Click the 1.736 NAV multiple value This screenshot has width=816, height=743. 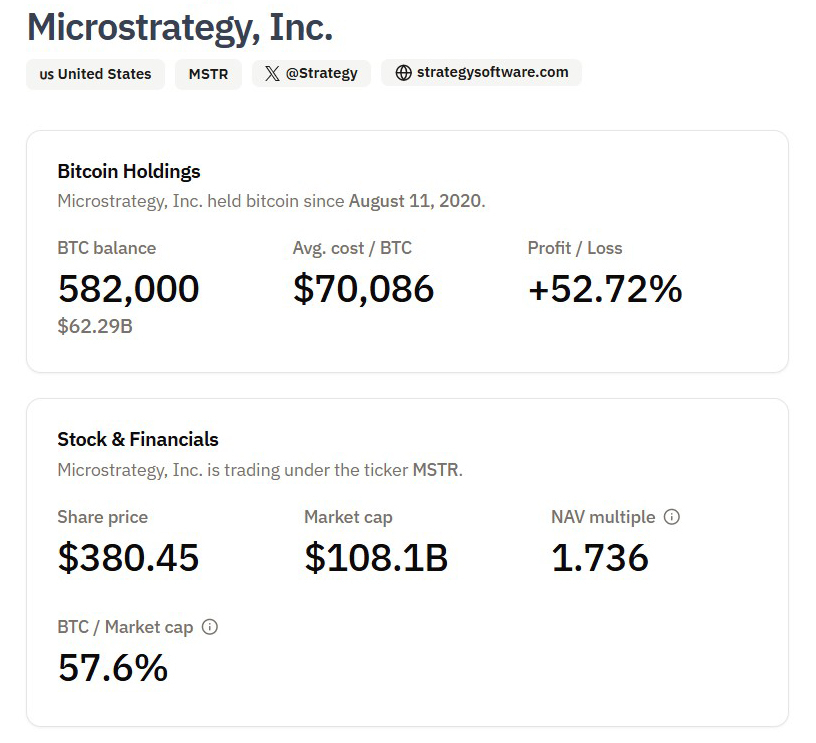(600, 558)
